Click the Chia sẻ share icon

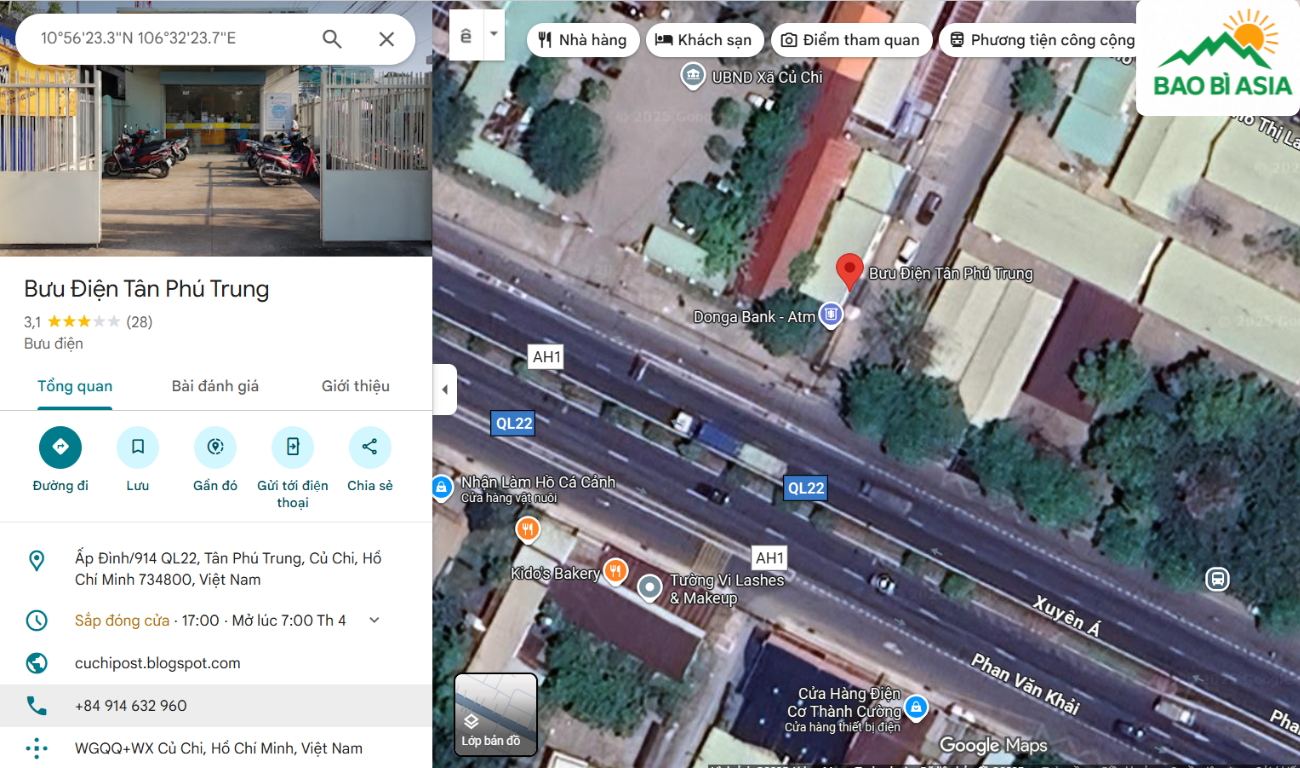[x=370, y=447]
